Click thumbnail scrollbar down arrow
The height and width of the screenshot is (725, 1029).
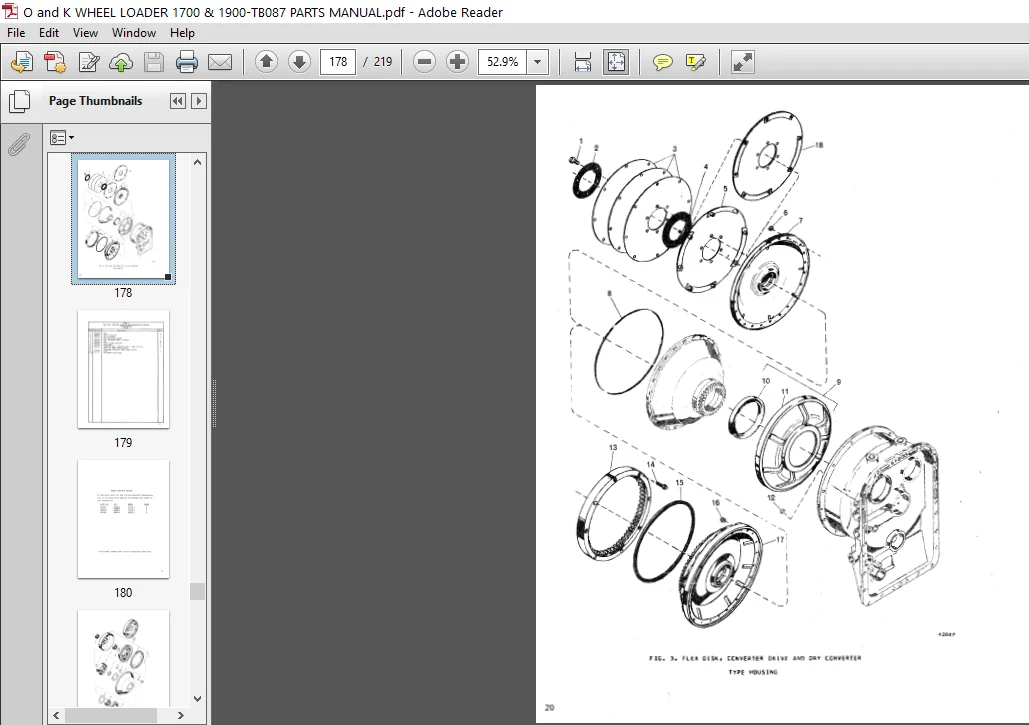click(198, 699)
